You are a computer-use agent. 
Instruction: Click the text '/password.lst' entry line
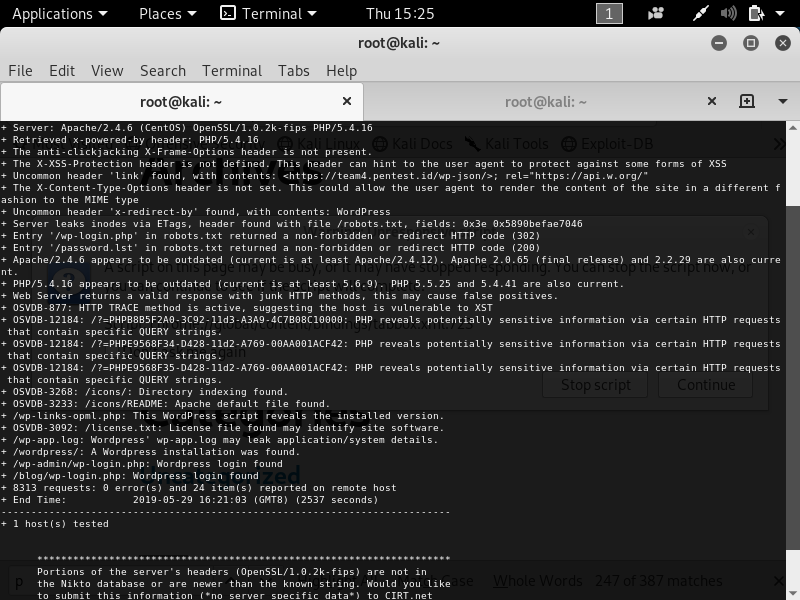(270, 248)
